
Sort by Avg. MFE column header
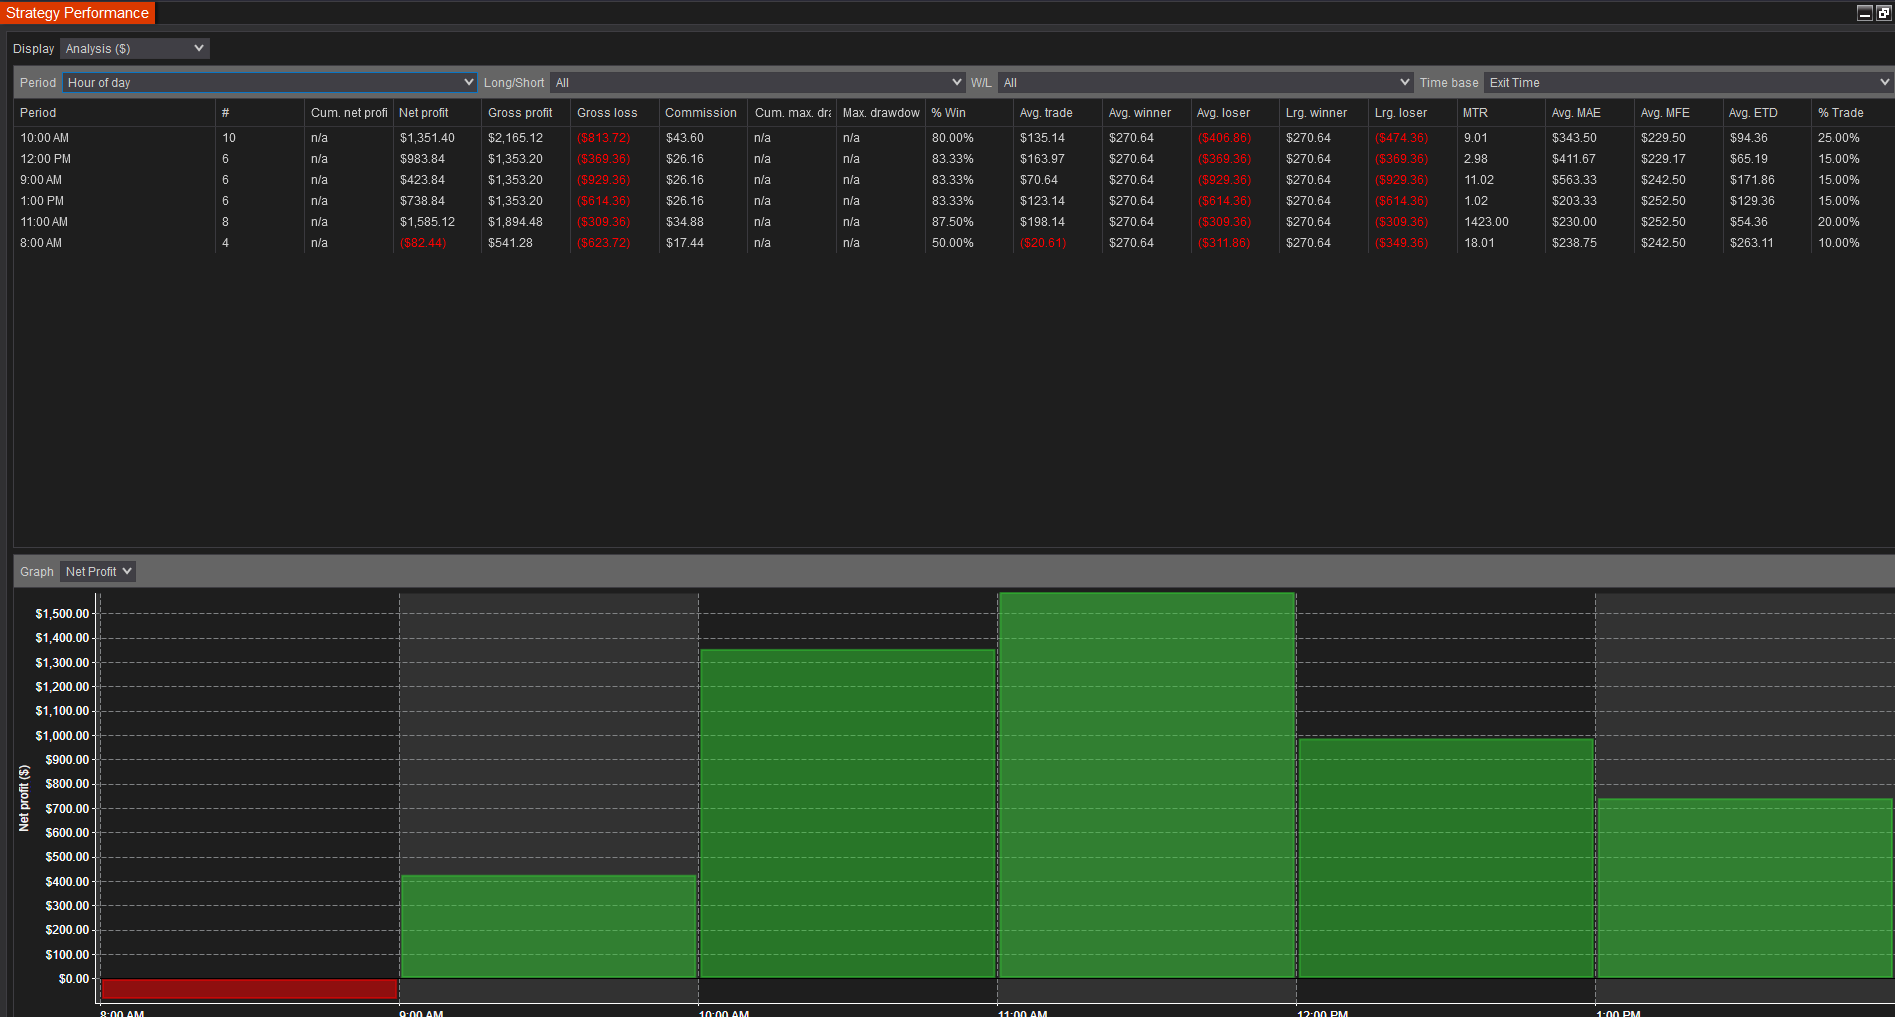pyautogui.click(x=1677, y=113)
